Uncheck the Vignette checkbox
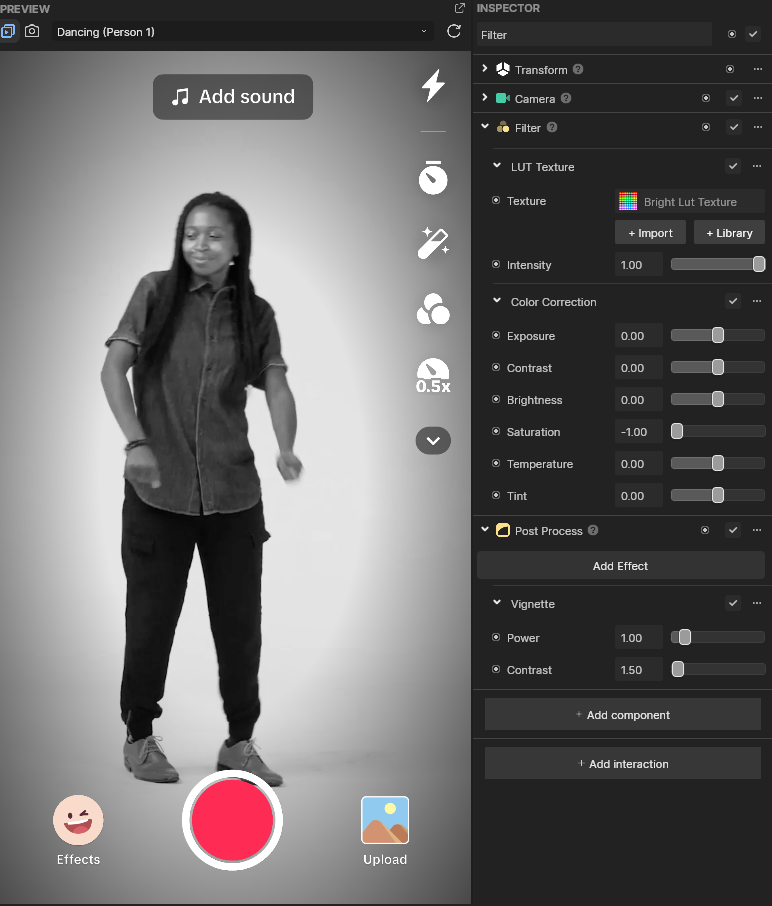 [x=733, y=603]
